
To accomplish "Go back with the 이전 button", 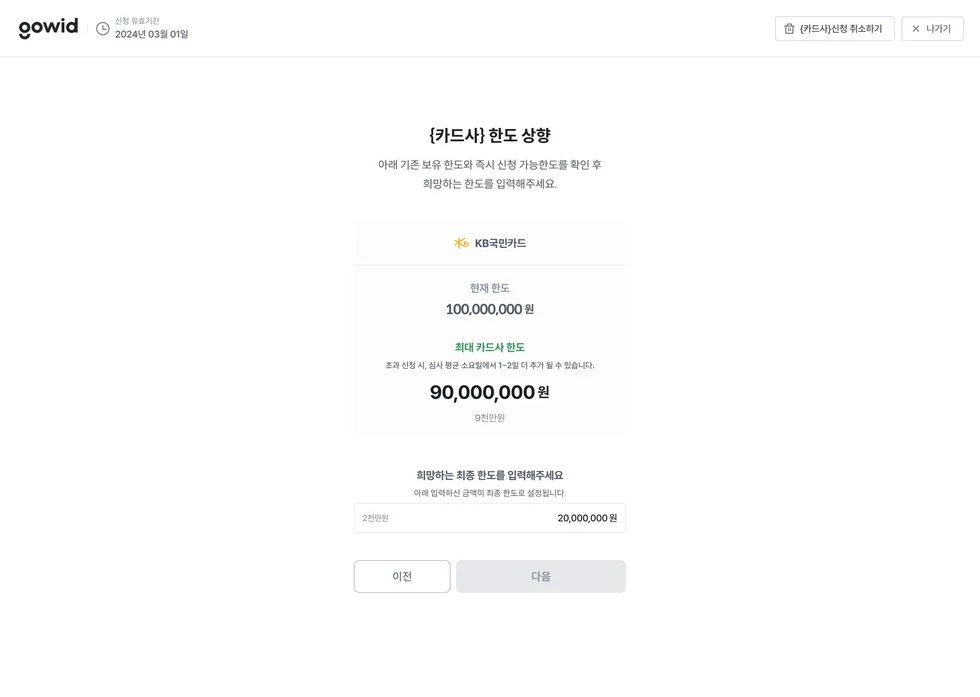I will [x=402, y=576].
